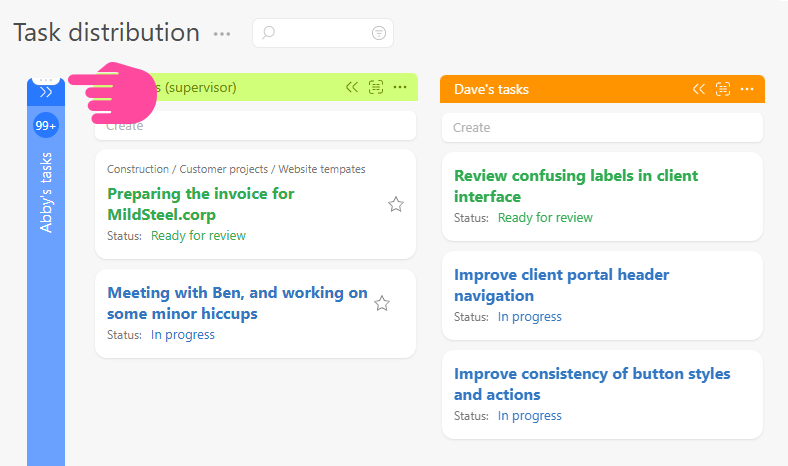The height and width of the screenshot is (466, 788).
Task: Collapse the supervisor column
Action: click(352, 87)
